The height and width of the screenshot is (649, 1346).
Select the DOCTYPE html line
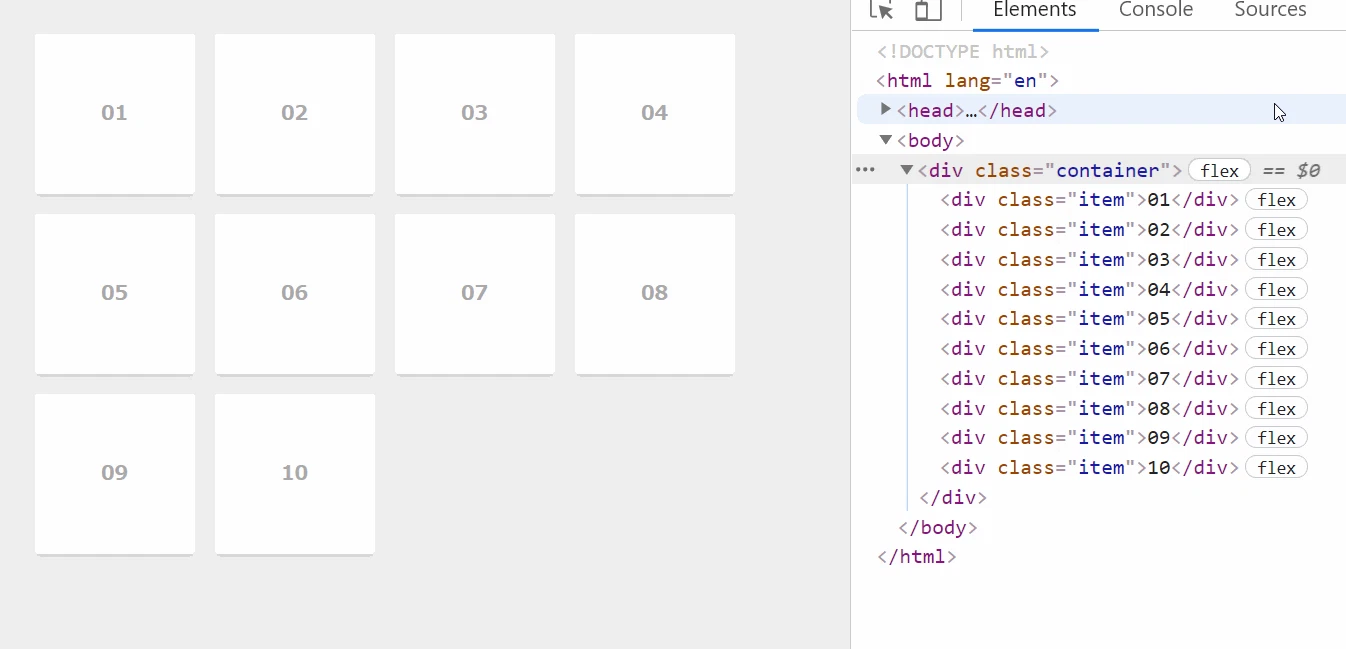pos(963,52)
